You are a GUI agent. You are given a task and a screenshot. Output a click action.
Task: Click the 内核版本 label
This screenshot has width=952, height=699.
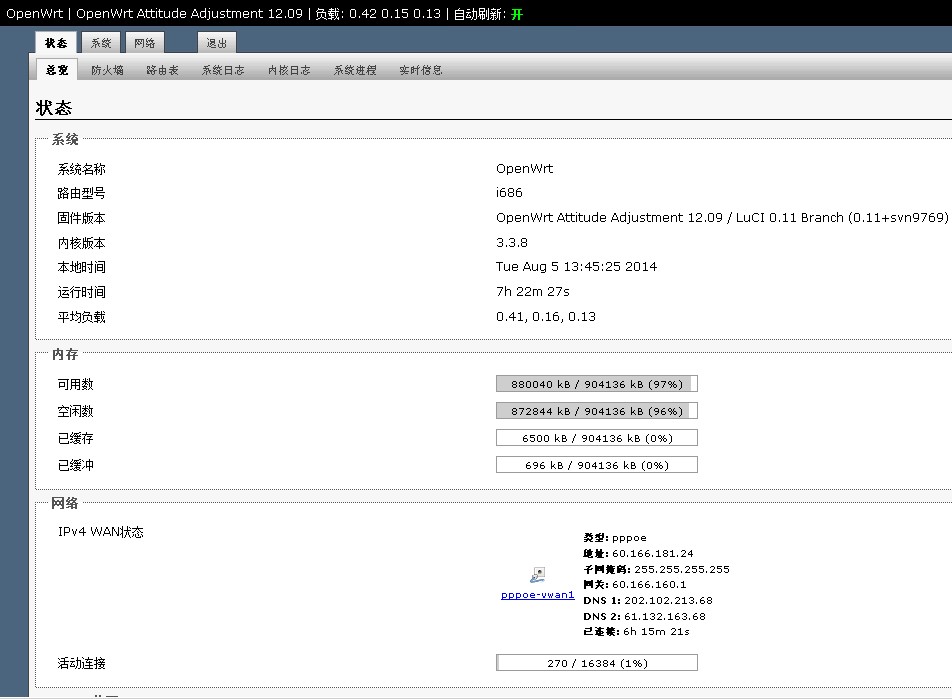click(81, 243)
